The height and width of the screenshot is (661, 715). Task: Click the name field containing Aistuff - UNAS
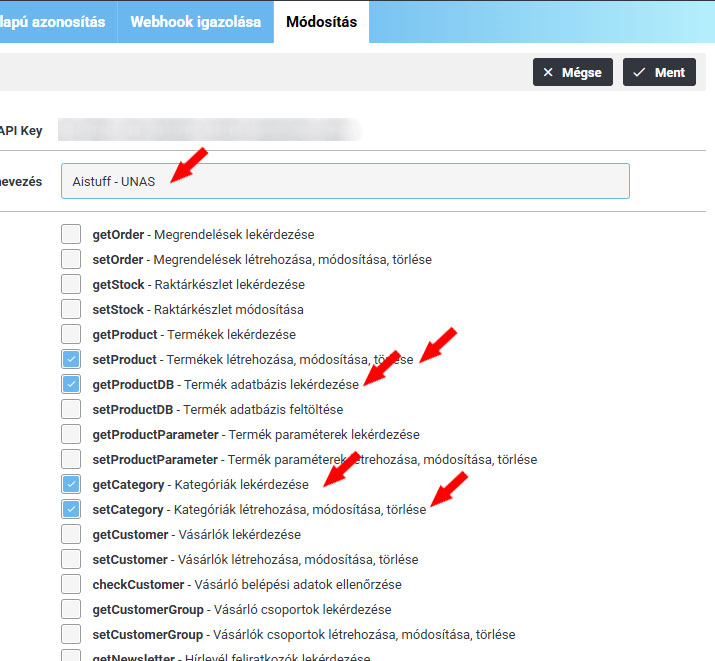345,181
